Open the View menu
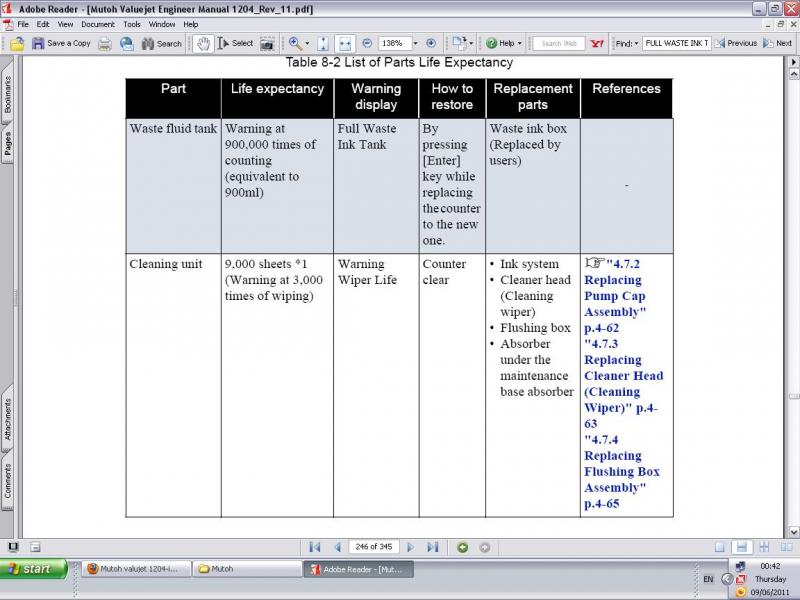The width and height of the screenshot is (800, 600). [x=65, y=24]
